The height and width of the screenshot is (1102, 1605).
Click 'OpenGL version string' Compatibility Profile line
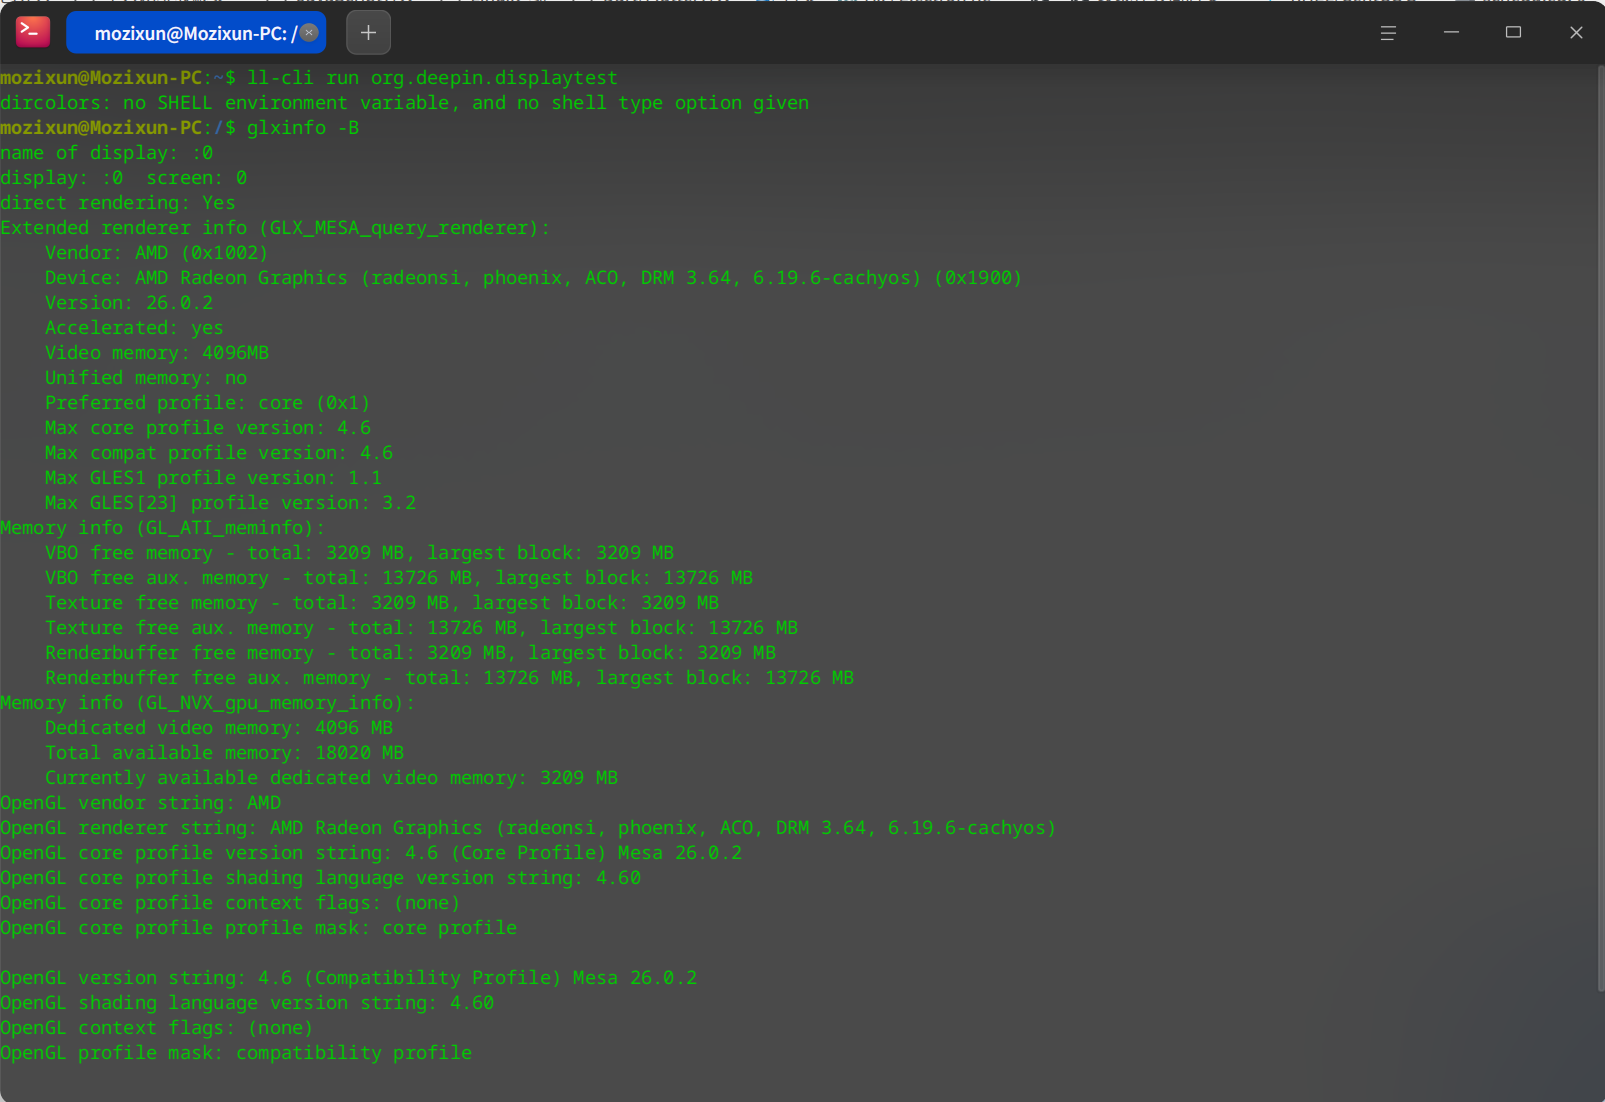[349, 978]
